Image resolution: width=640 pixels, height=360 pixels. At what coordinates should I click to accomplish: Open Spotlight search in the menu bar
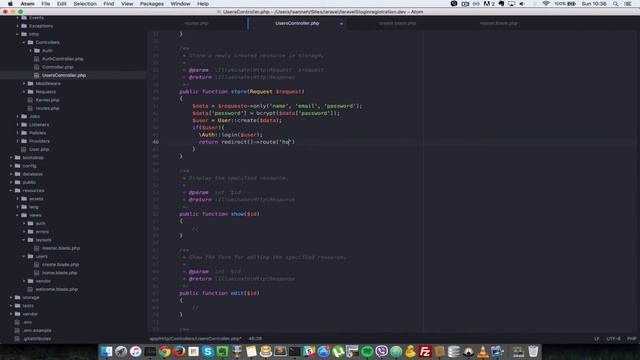[615, 4]
